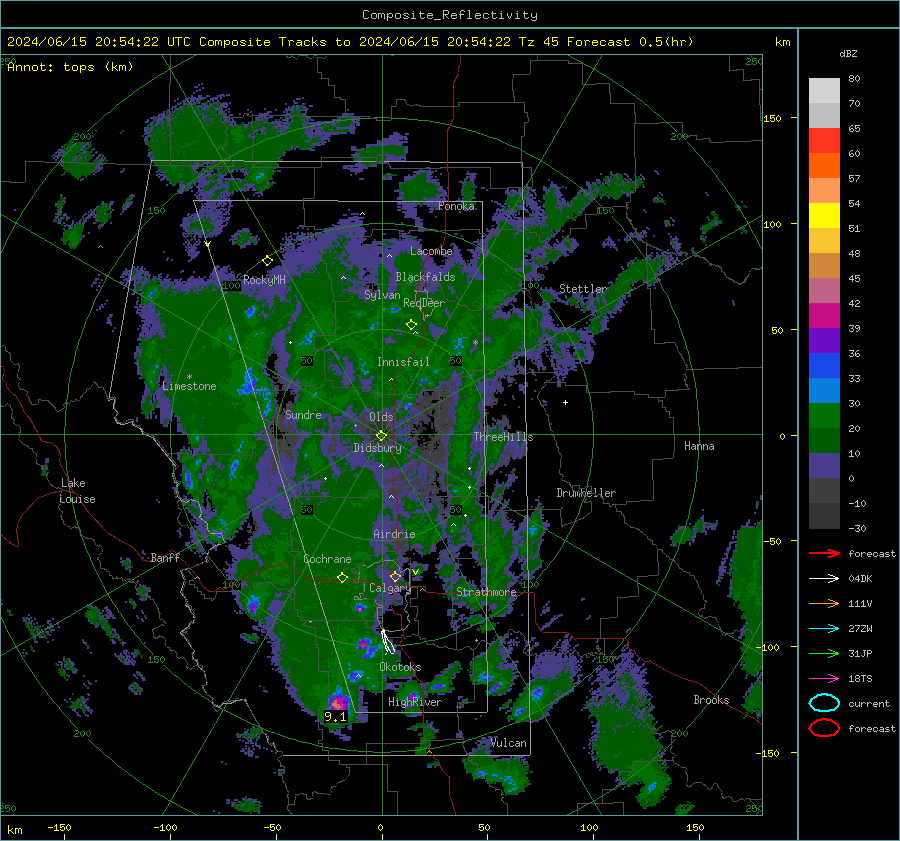Click the ThreeHills label

click(503, 437)
